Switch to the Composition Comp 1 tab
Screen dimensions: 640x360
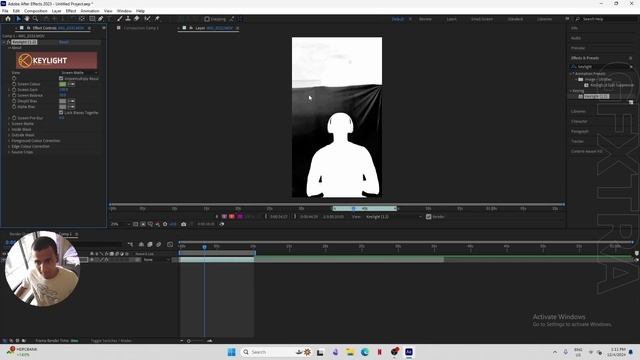click(141, 28)
